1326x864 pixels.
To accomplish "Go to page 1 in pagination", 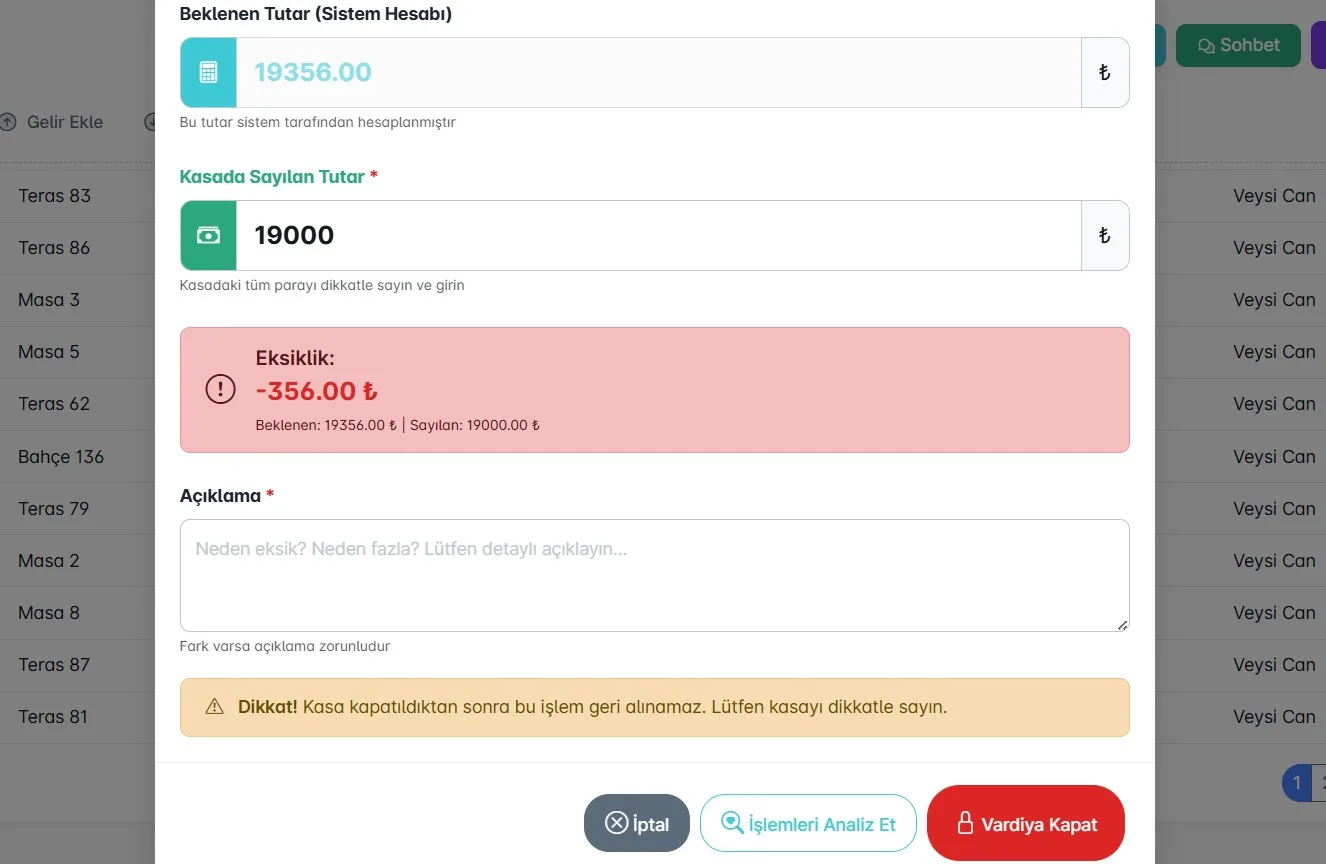I will (x=1296, y=782).
